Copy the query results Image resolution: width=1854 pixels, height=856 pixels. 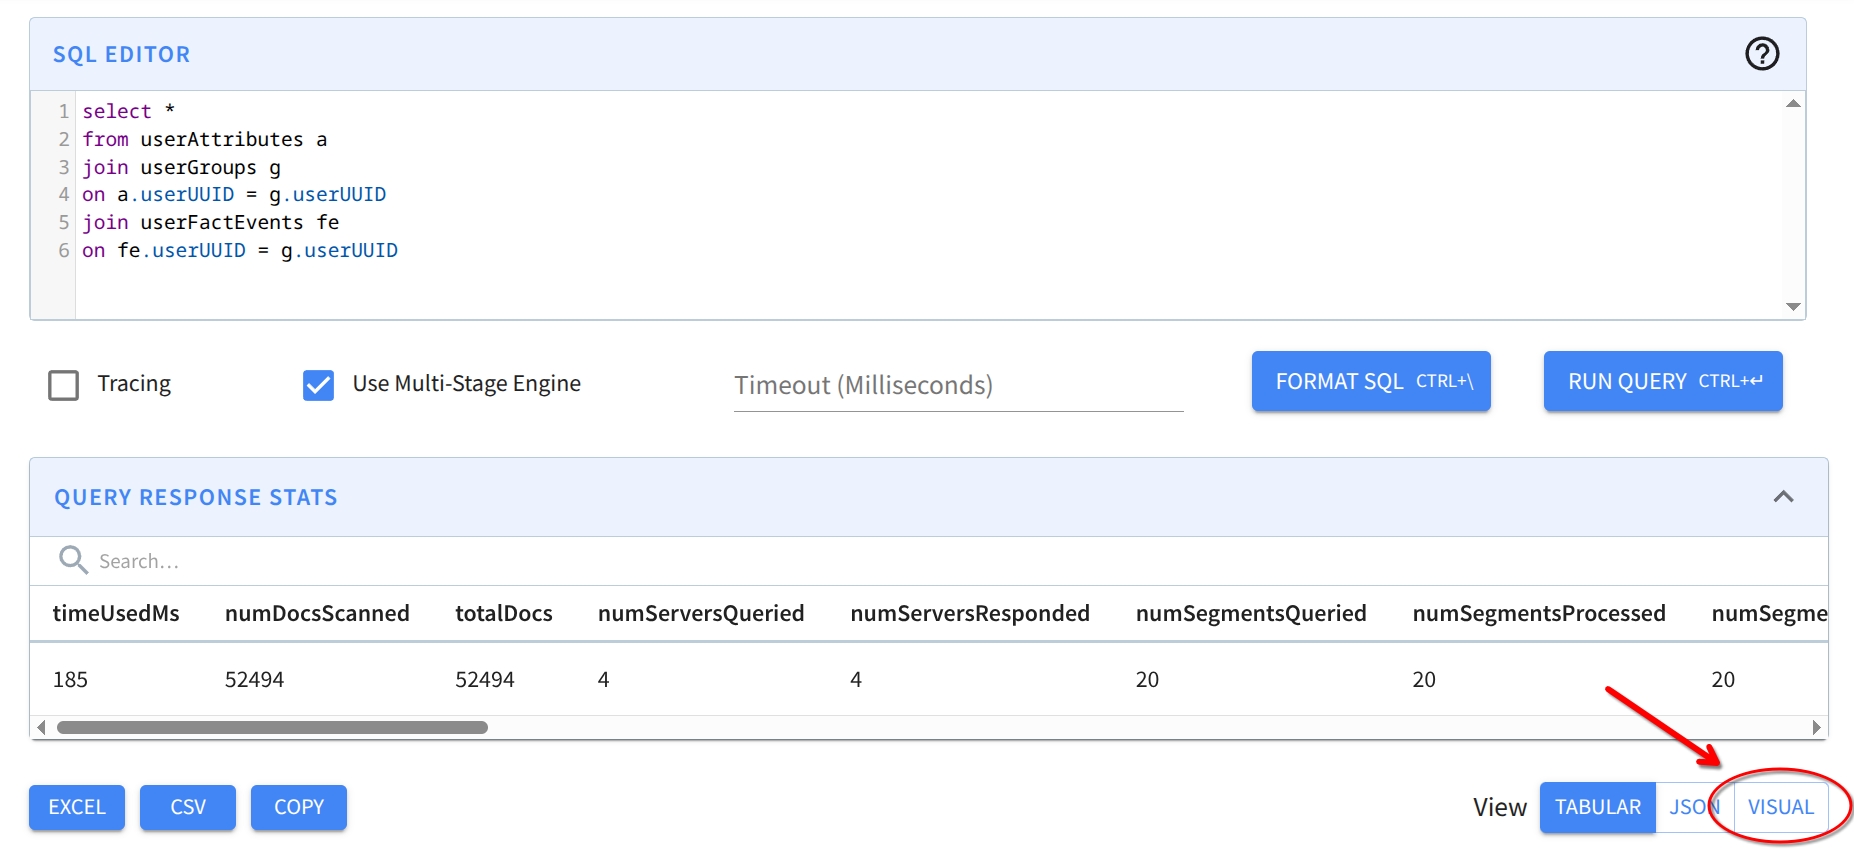pos(298,807)
